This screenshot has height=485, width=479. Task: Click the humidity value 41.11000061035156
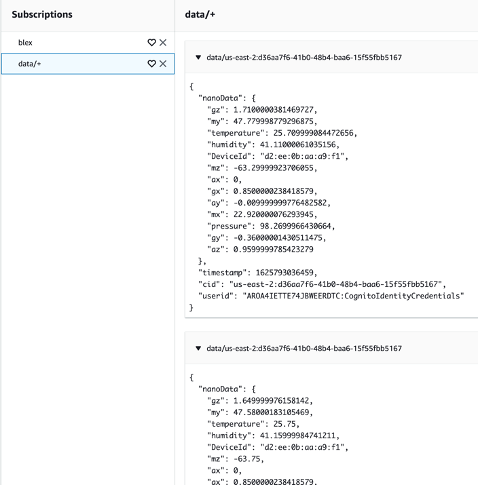click(298, 145)
